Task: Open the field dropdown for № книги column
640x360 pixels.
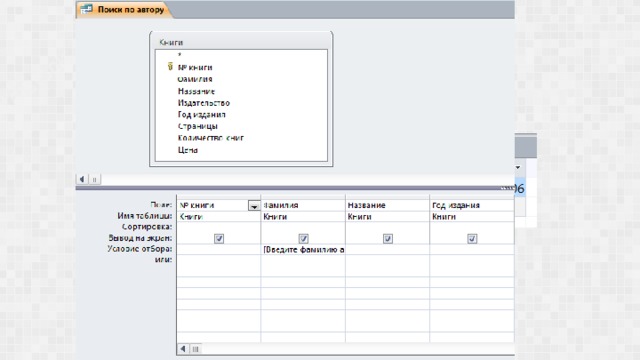Action: pyautogui.click(x=254, y=206)
